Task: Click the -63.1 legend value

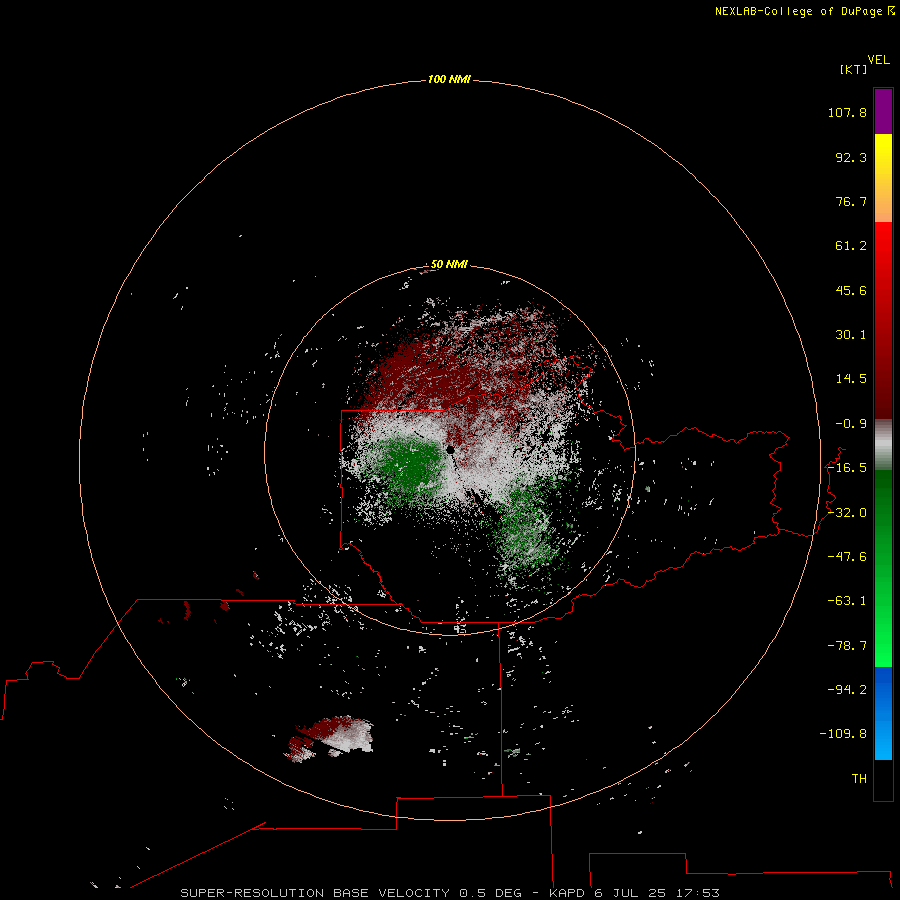Action: (847, 601)
